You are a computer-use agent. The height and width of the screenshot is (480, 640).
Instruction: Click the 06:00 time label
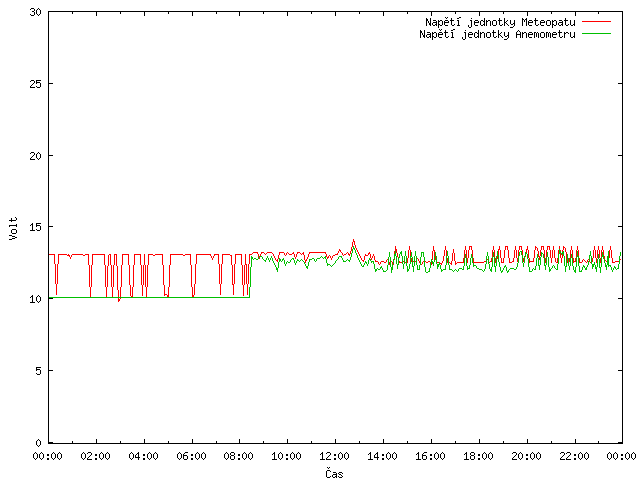[x=191, y=456]
